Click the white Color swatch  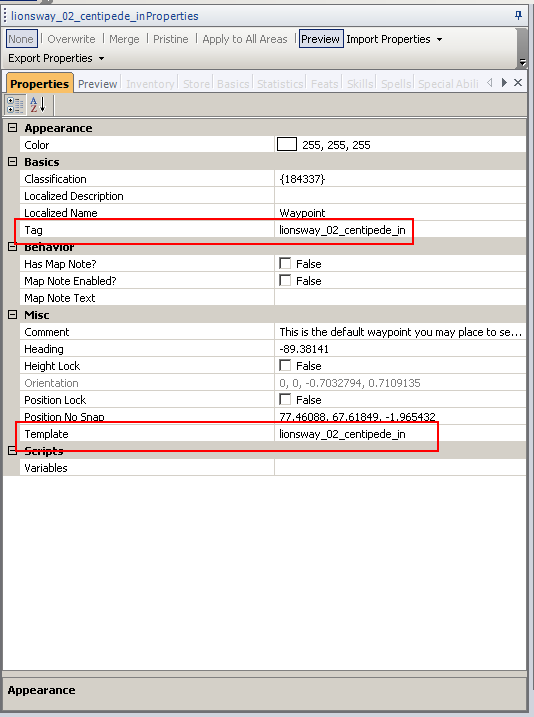pos(287,144)
